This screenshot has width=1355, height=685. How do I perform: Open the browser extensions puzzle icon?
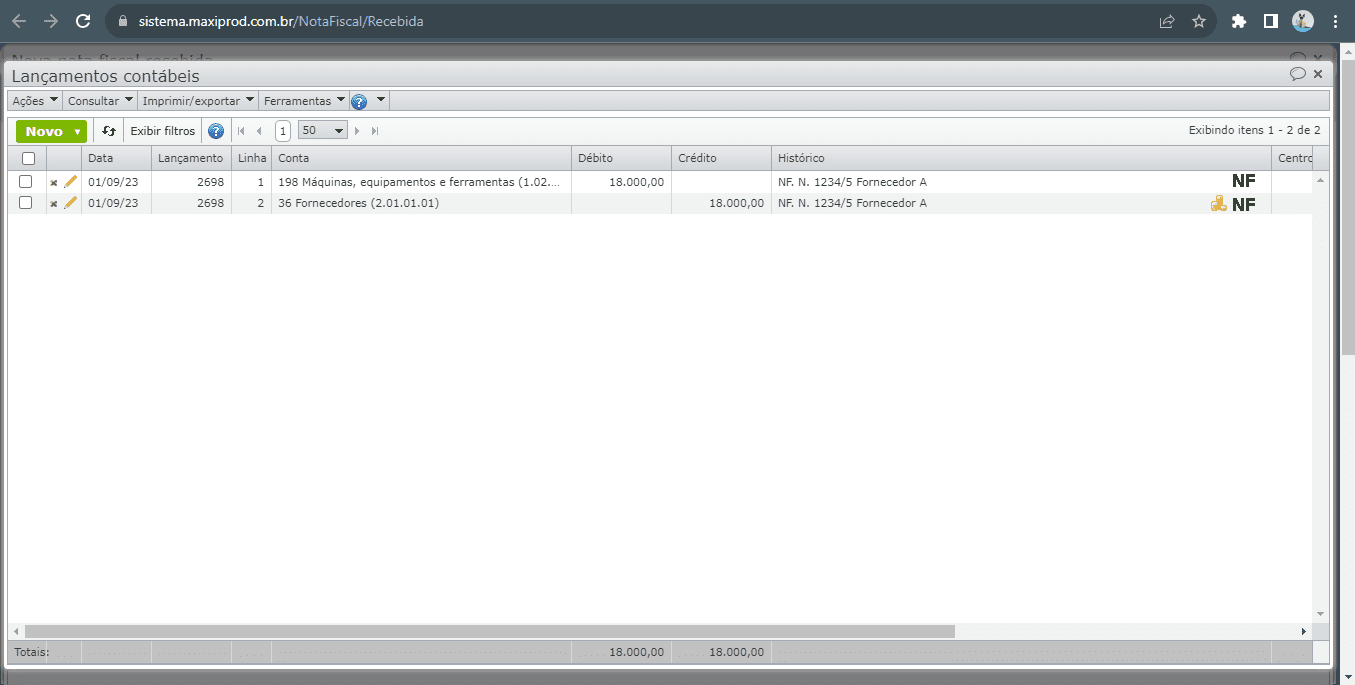1239,21
